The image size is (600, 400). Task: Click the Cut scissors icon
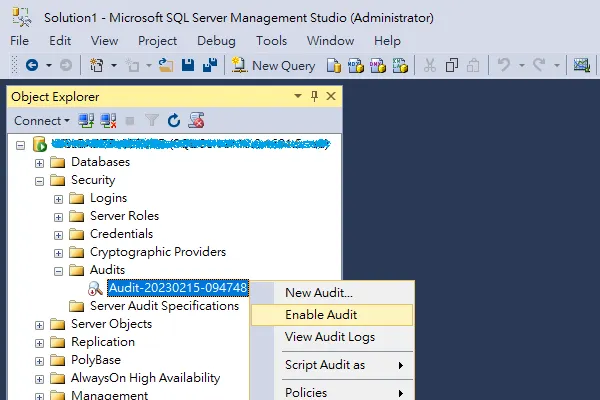pos(430,65)
